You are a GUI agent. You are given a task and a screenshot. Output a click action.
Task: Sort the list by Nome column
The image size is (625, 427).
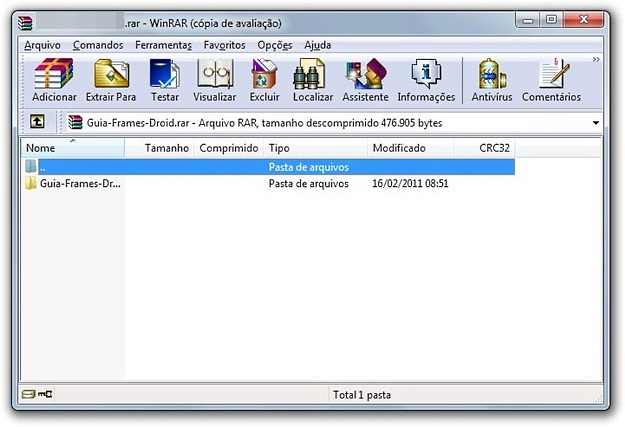(70, 148)
